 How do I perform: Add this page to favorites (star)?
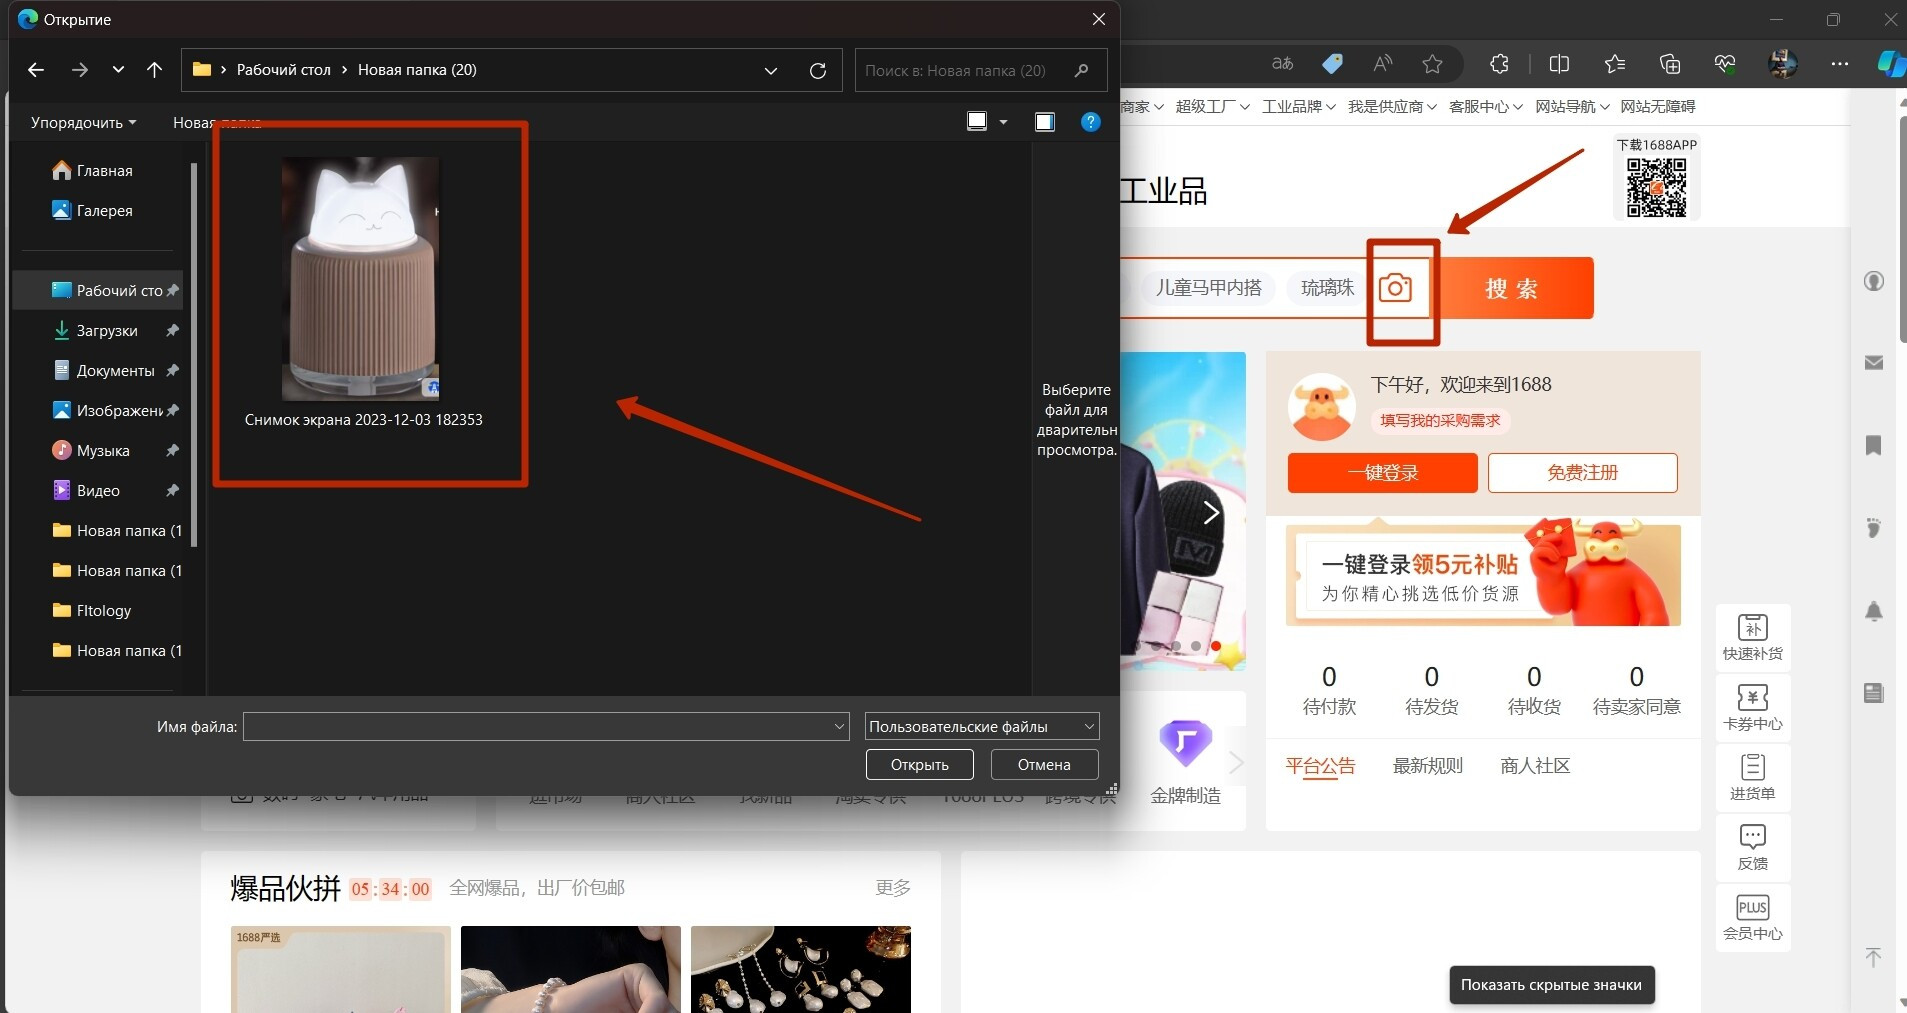point(1433,64)
